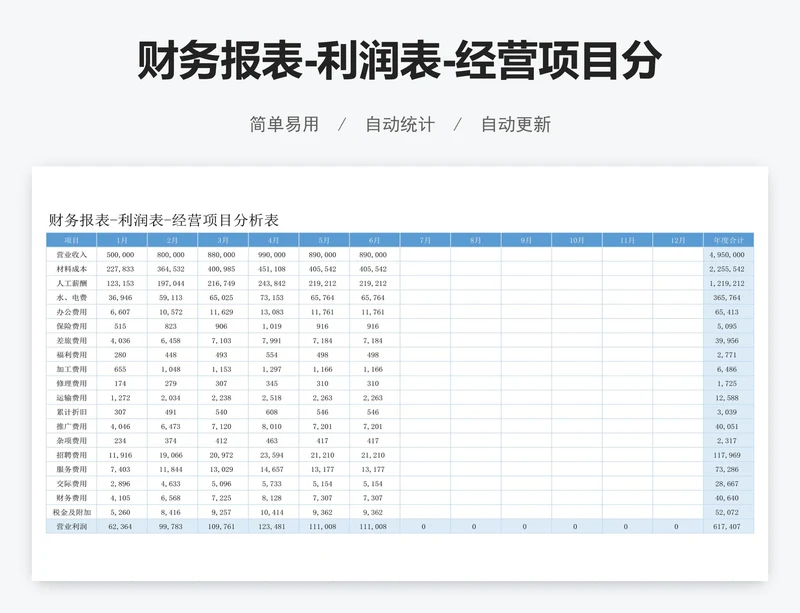800x613 pixels.
Task: Click the 水、电费 row label
Action: [x=71, y=298]
